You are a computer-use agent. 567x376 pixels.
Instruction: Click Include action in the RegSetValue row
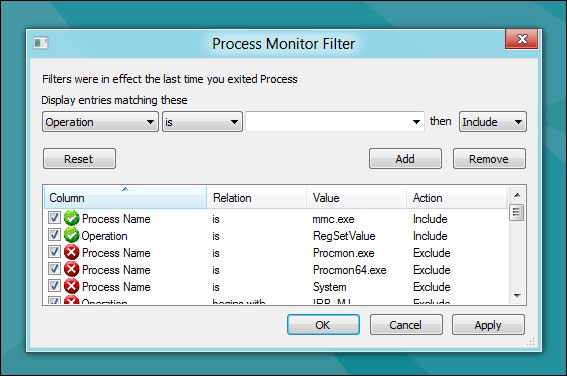click(430, 236)
